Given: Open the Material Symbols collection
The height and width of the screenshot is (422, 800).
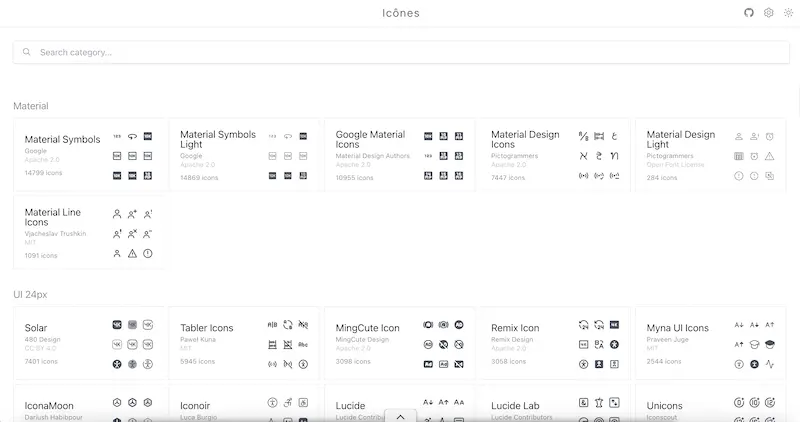Looking at the screenshot, I should [89, 155].
